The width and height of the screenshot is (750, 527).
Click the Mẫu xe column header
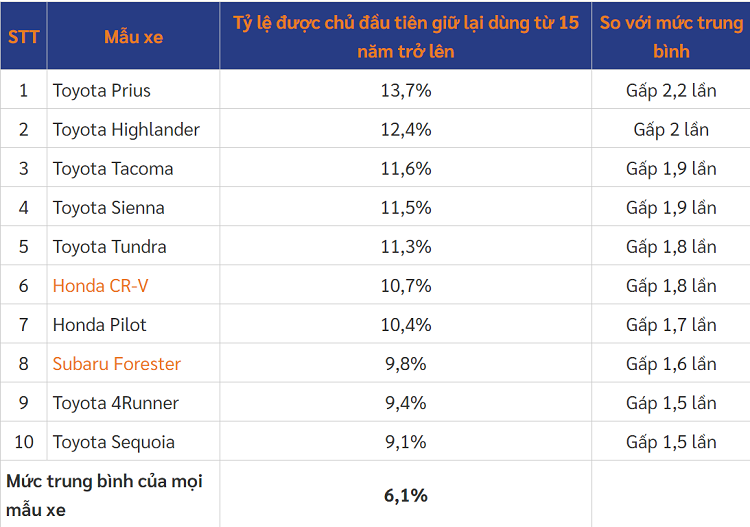[133, 36]
